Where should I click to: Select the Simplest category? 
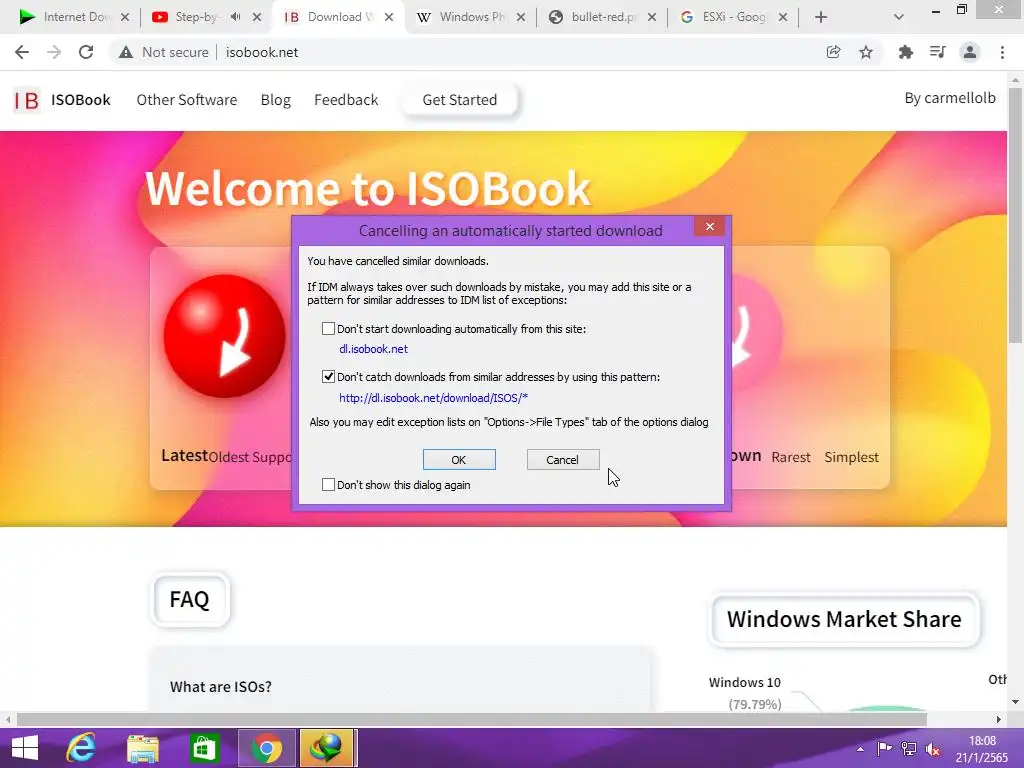tap(852, 457)
